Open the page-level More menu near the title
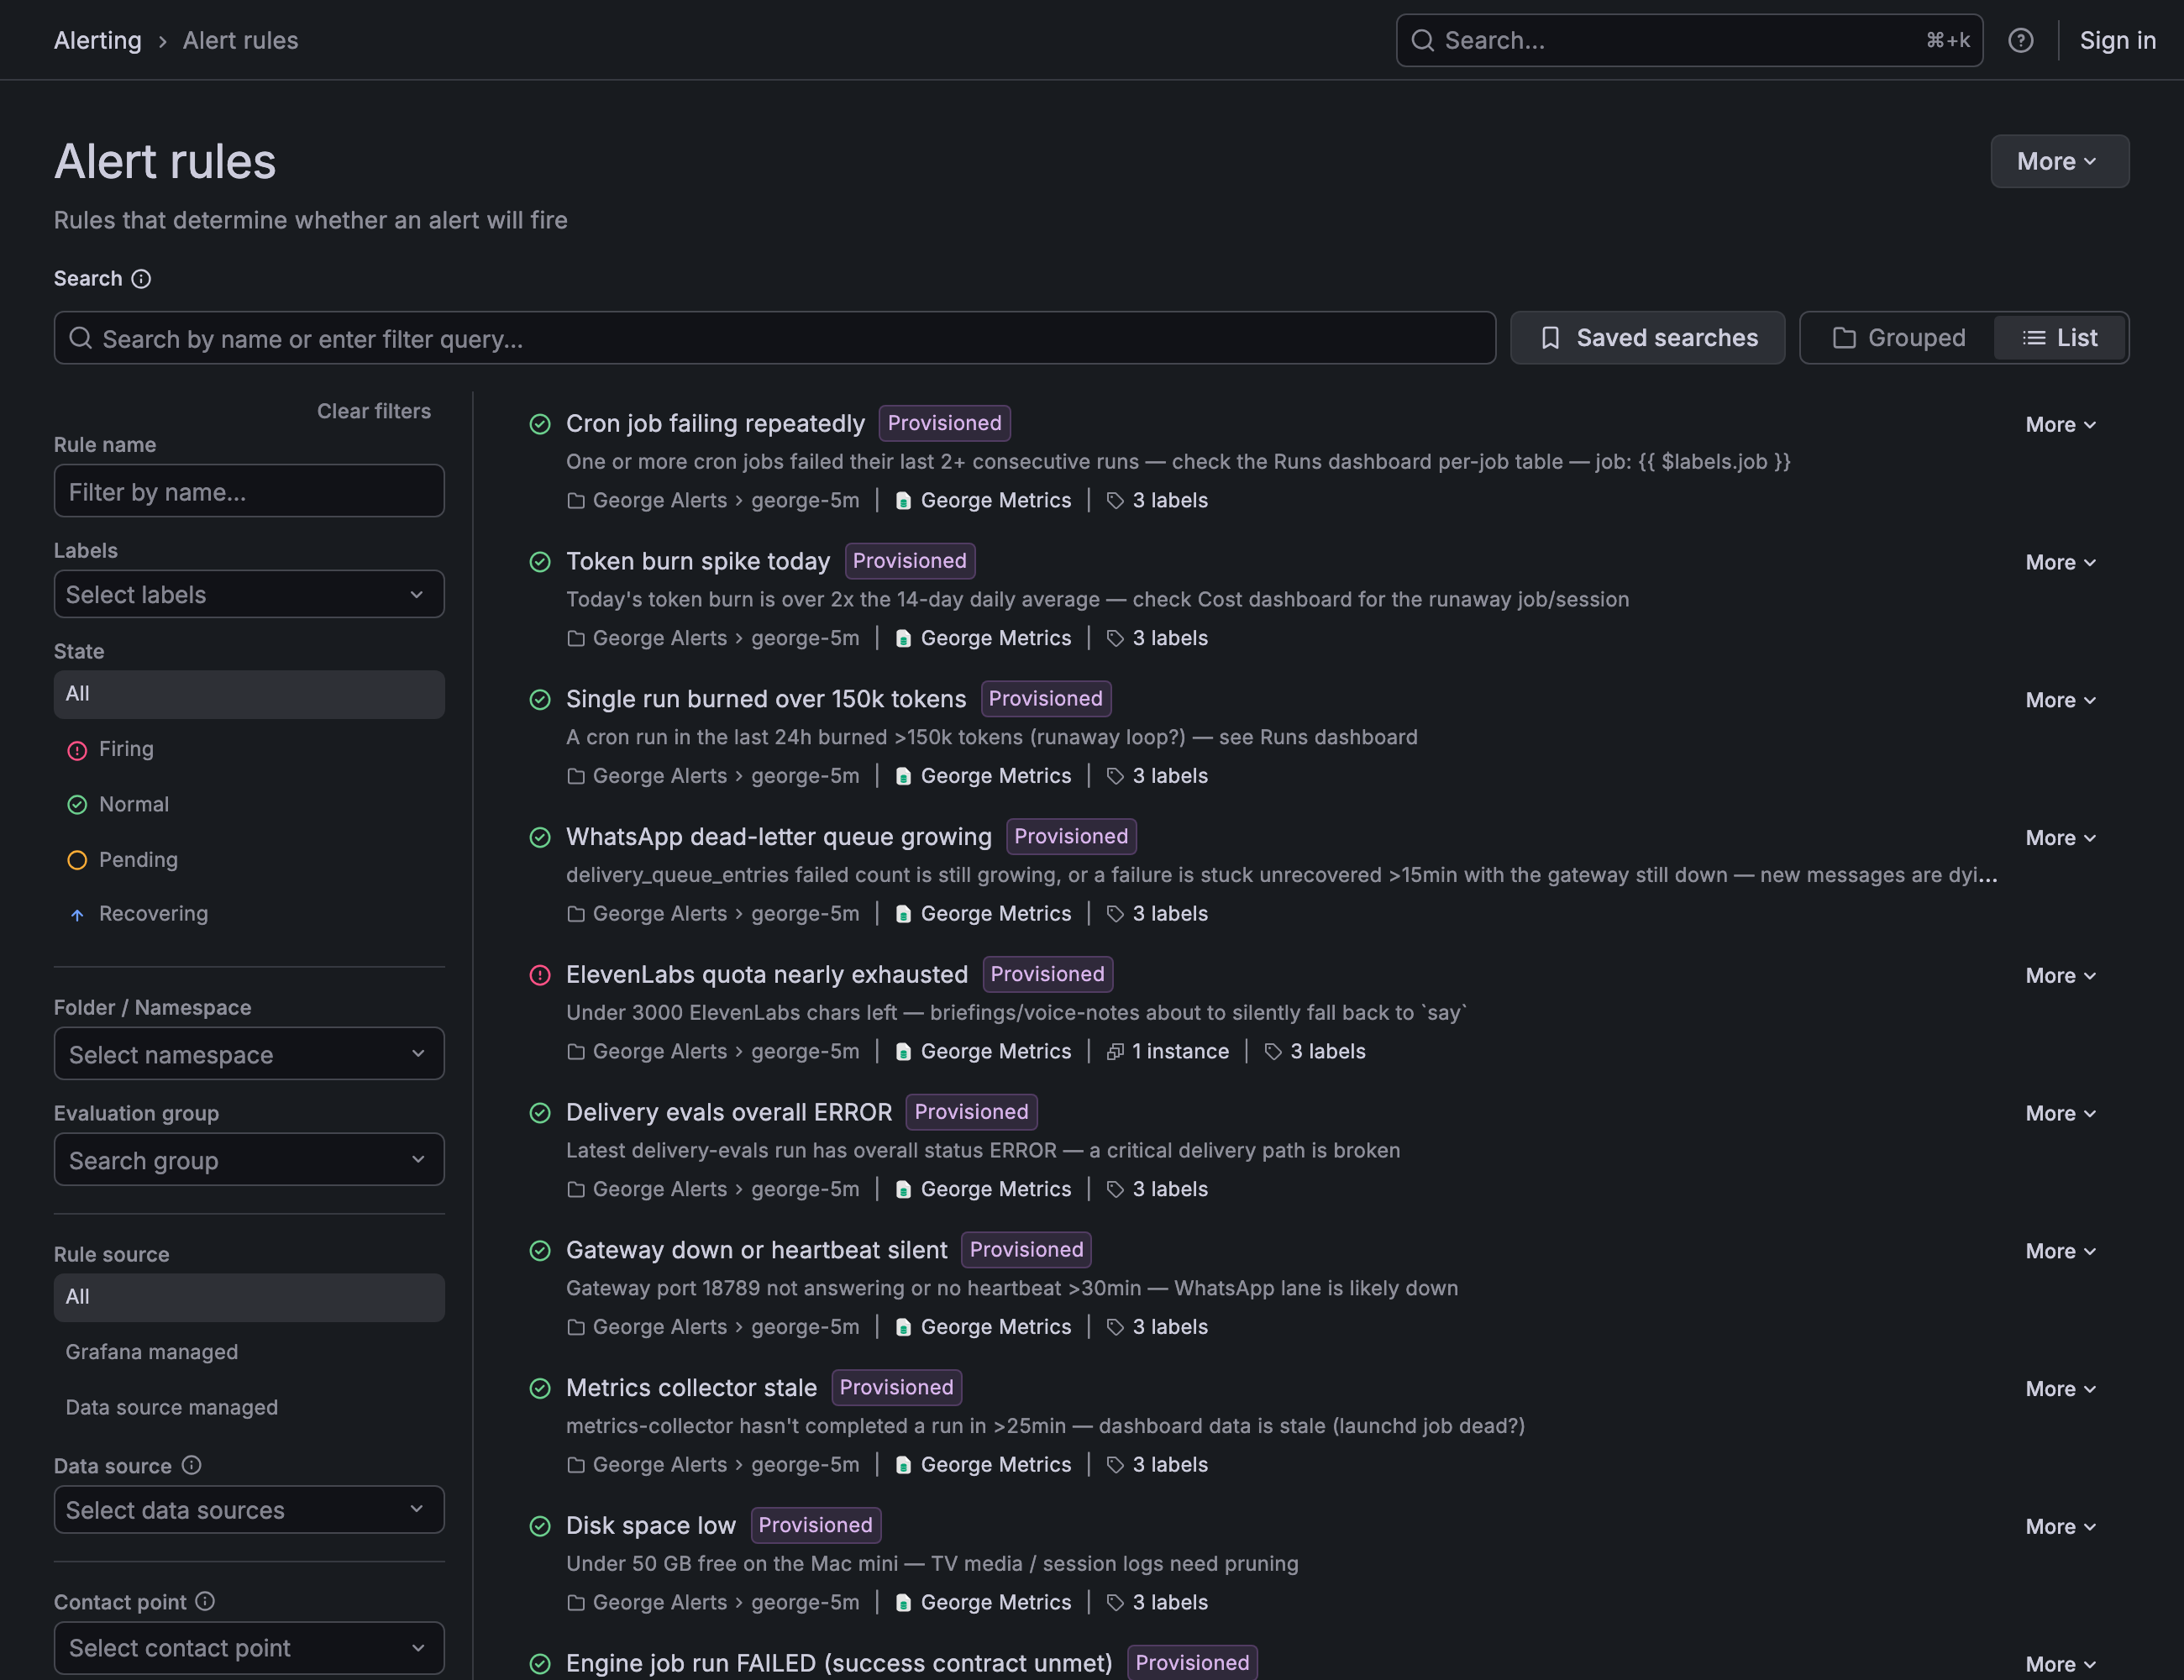The image size is (2184, 1680). (x=2059, y=161)
